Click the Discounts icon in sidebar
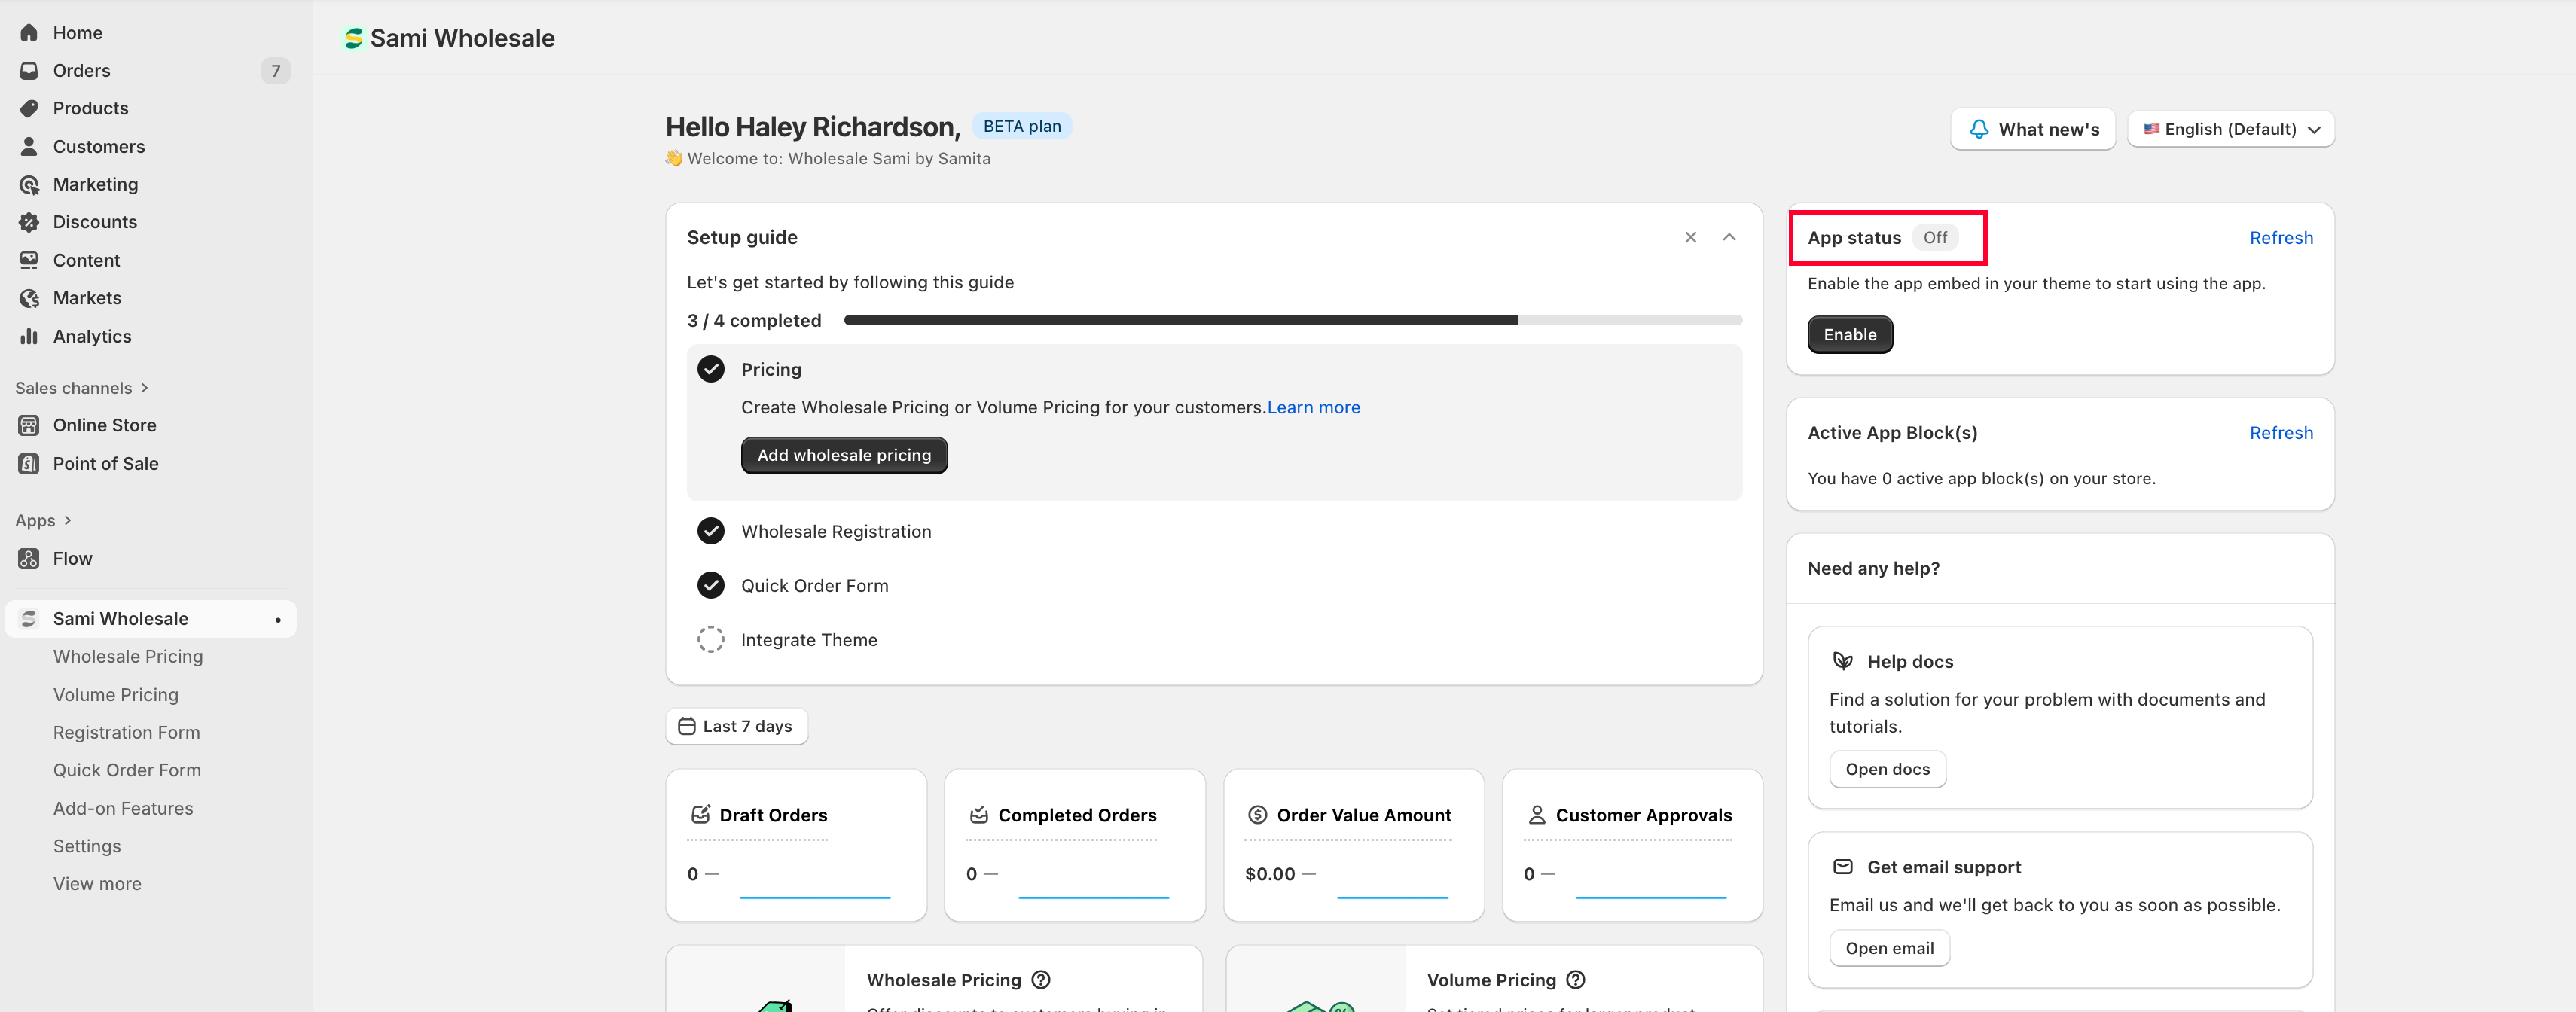Image resolution: width=2576 pixels, height=1012 pixels. 29,222
